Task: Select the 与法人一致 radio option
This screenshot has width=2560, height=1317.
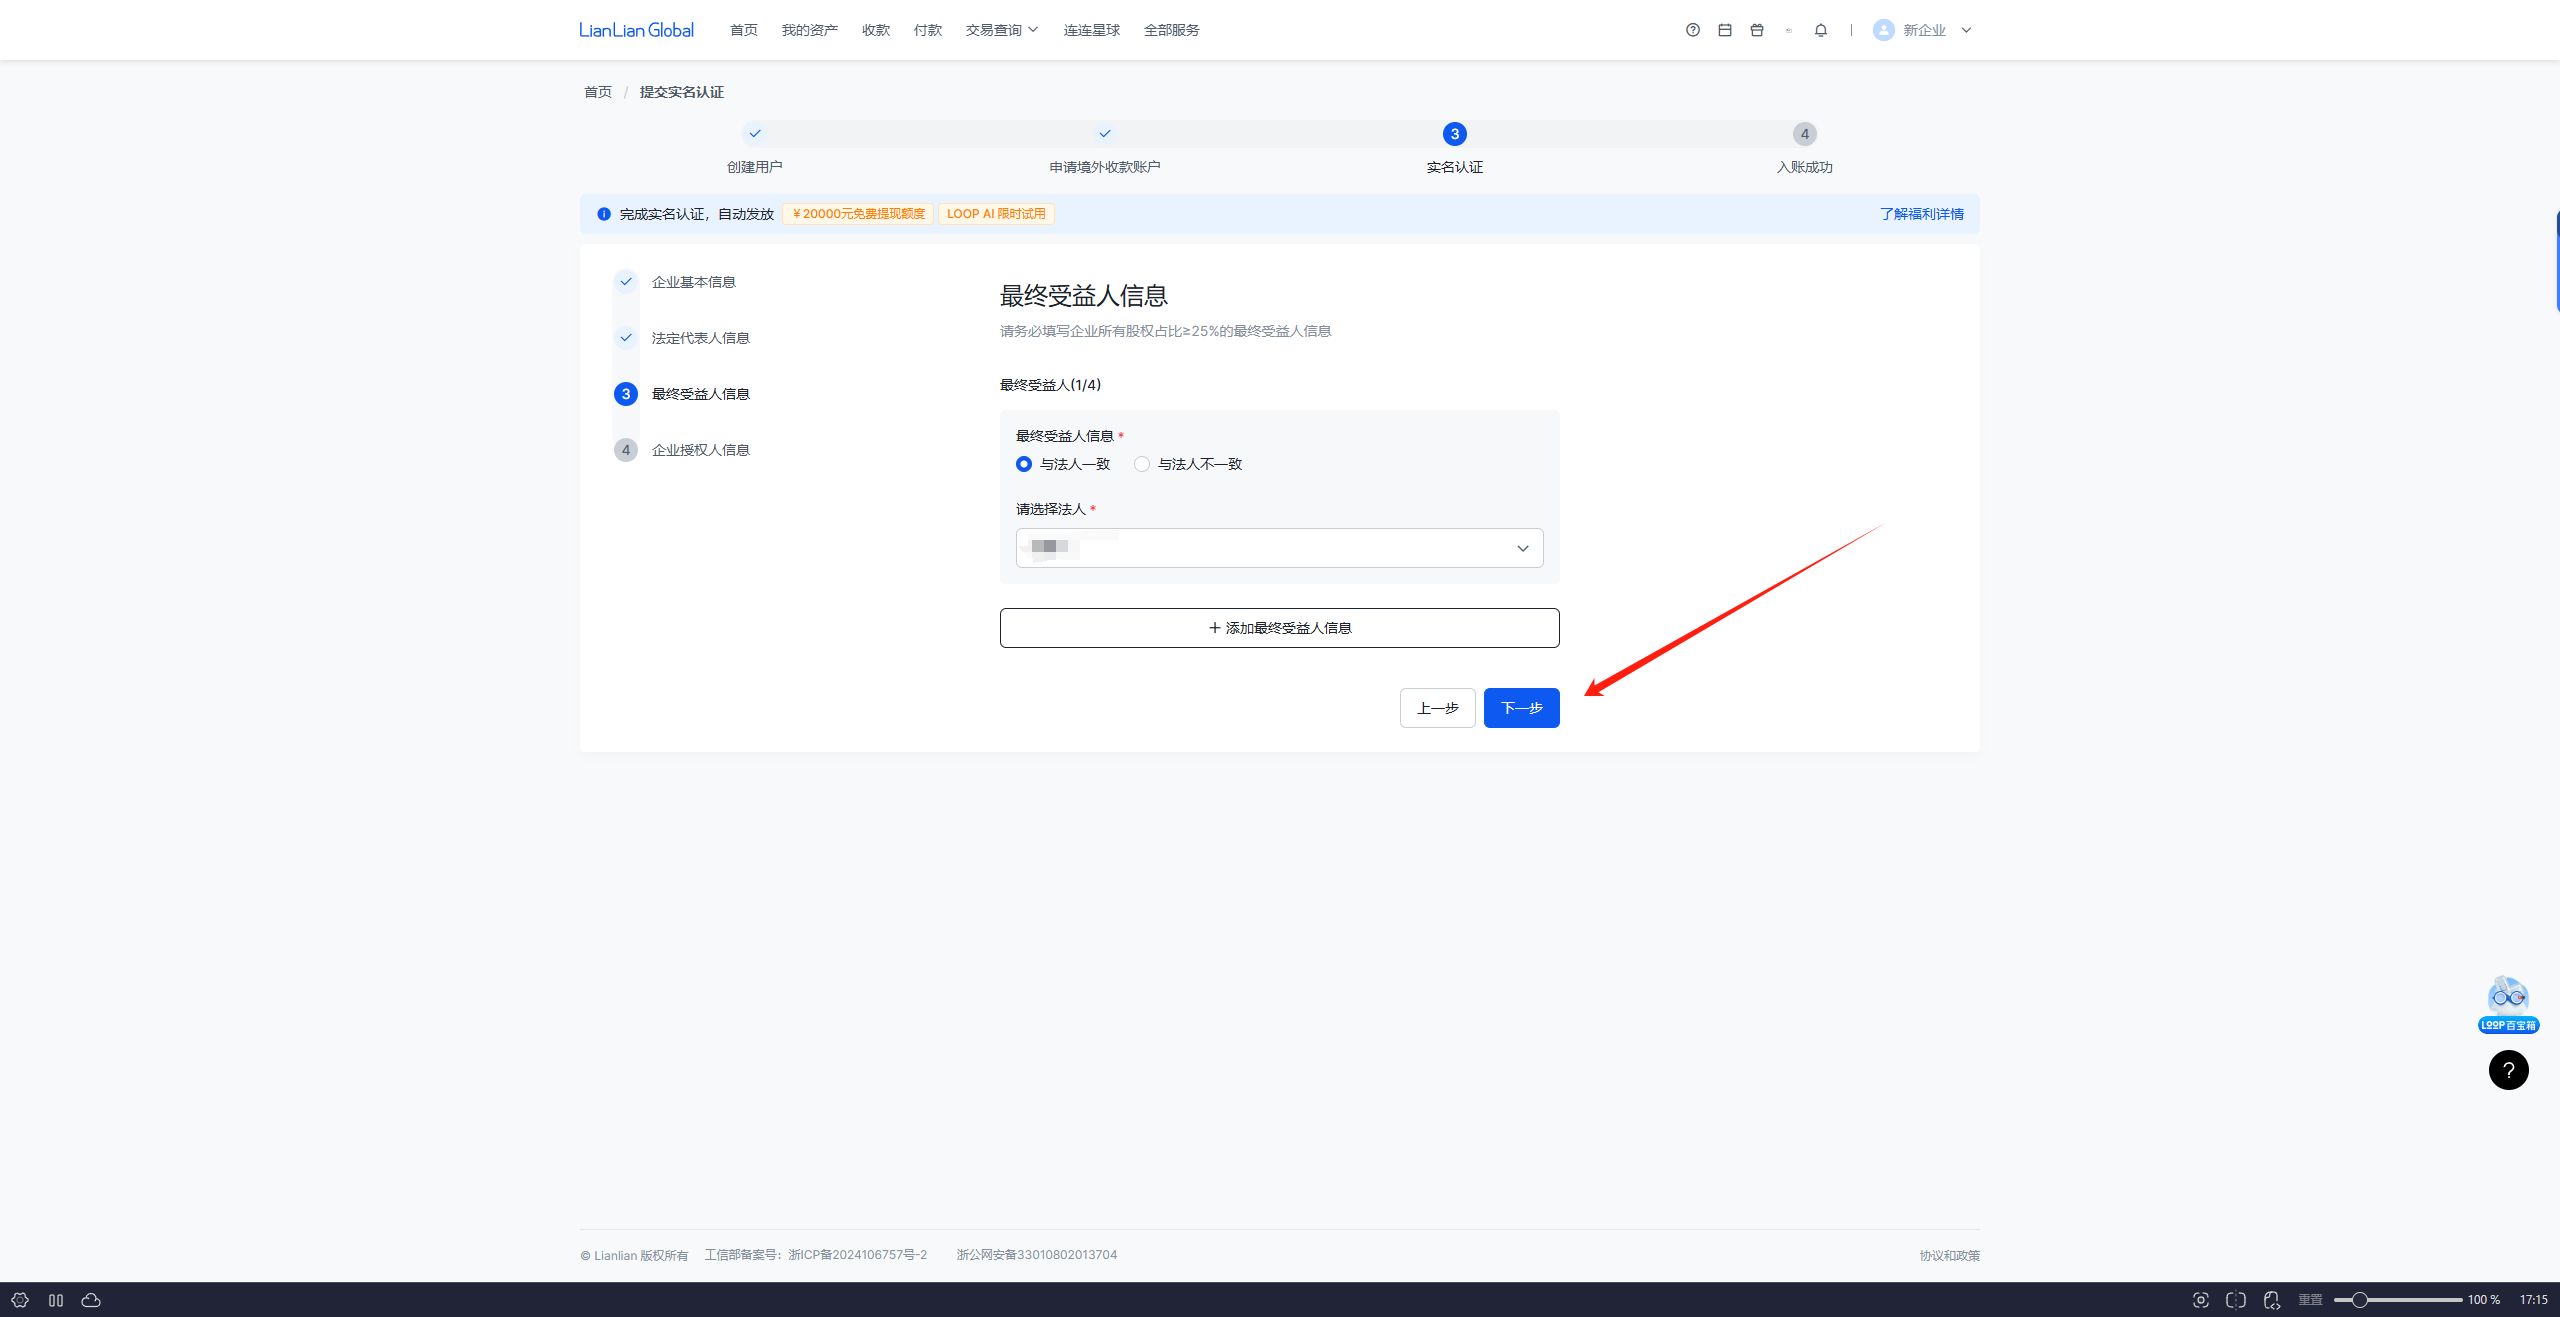Action: 1024,464
